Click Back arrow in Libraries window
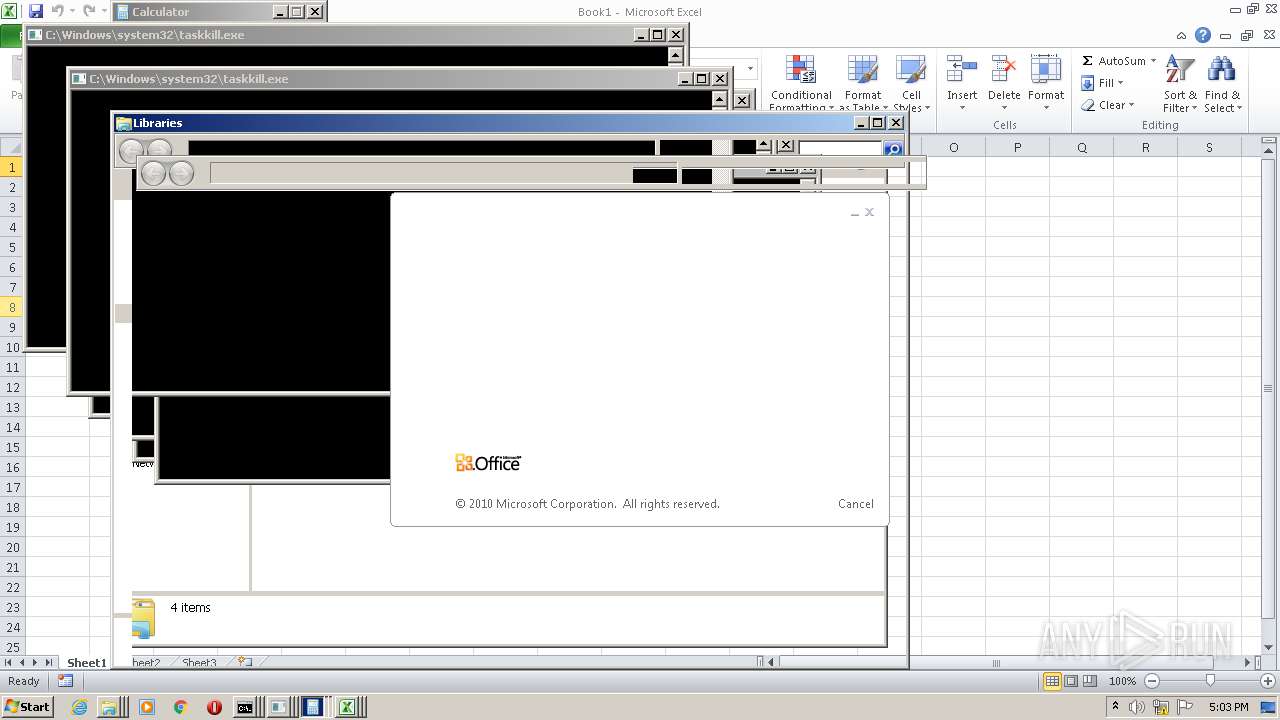The width and height of the screenshot is (1280, 720). 130,152
